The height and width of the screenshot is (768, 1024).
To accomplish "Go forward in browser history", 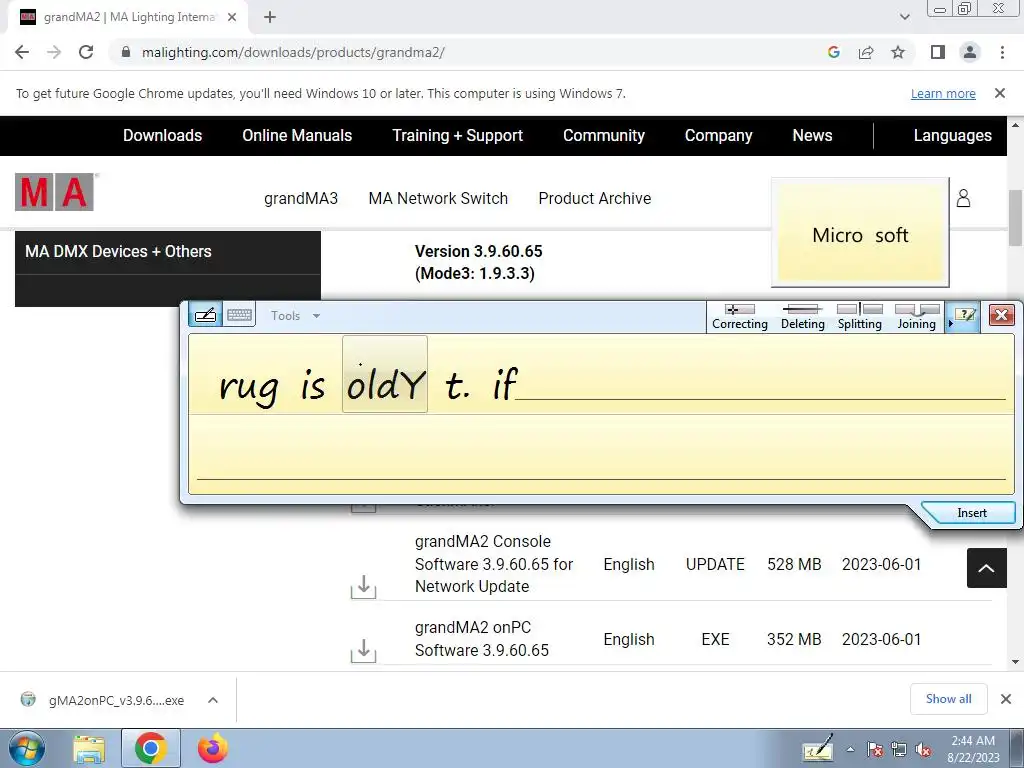I will click(54, 52).
